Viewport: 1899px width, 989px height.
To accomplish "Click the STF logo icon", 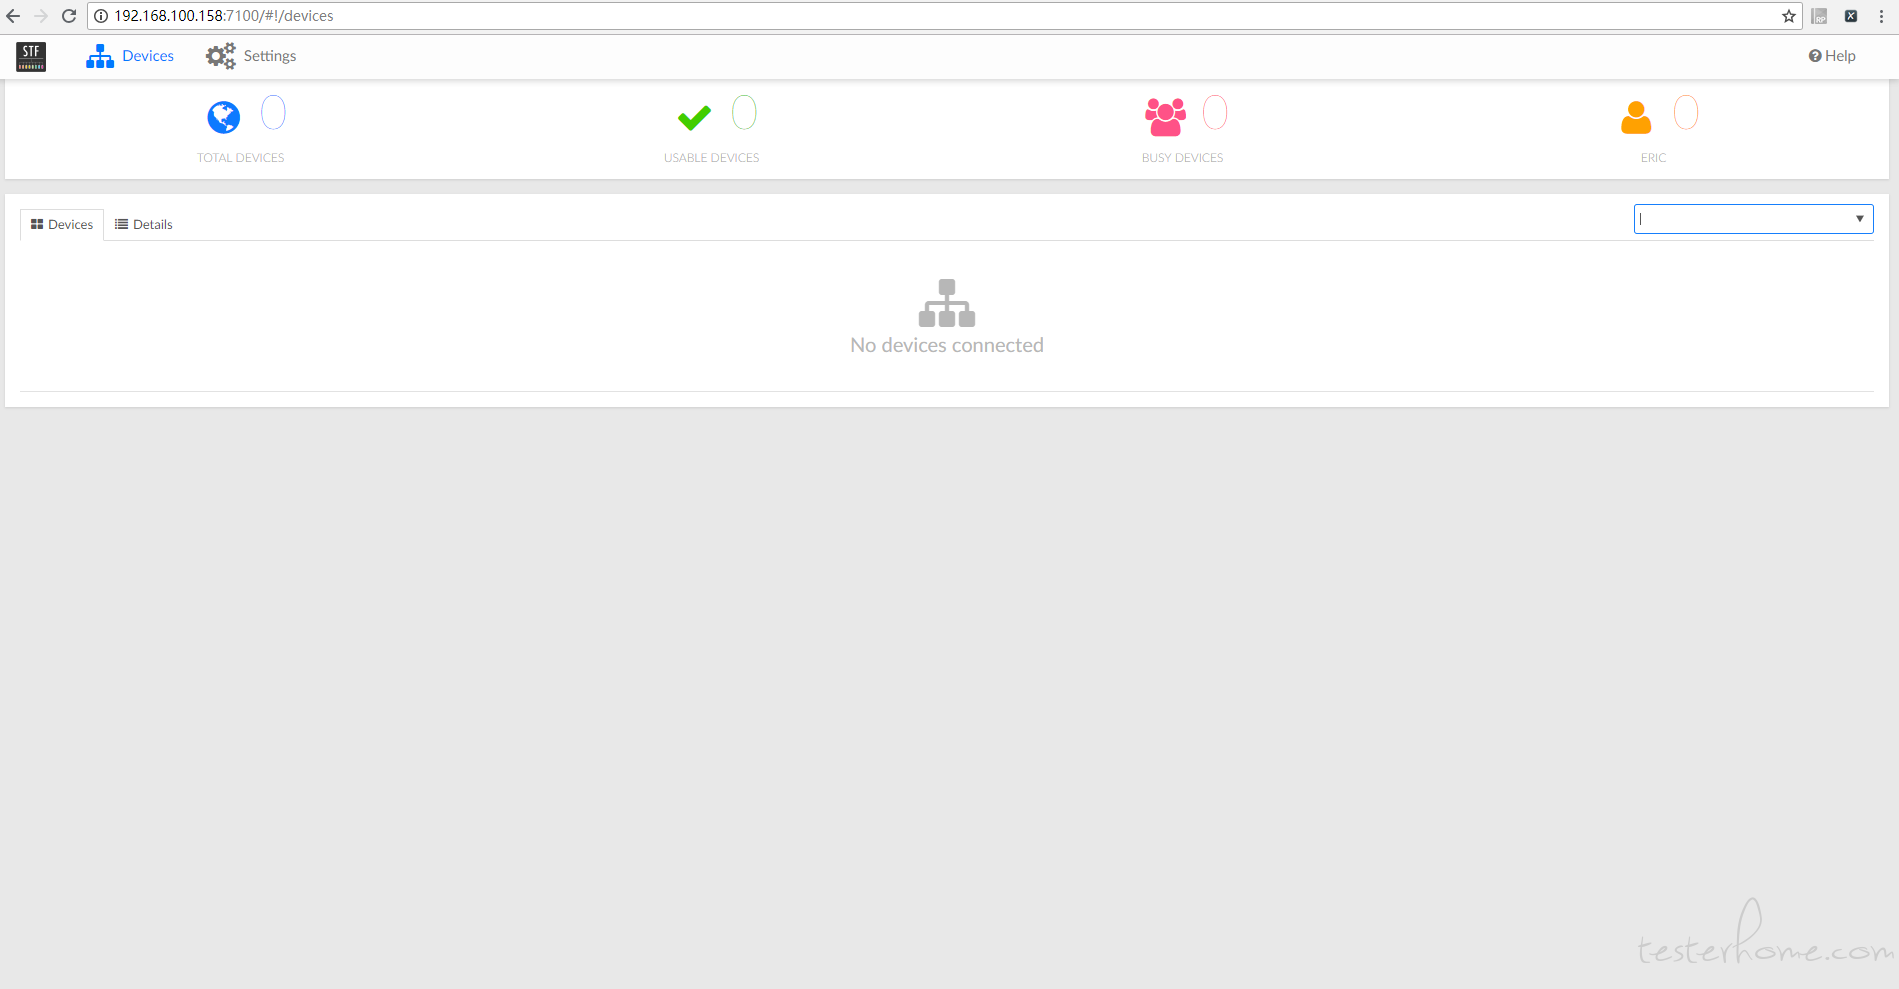I will pyautogui.click(x=31, y=56).
